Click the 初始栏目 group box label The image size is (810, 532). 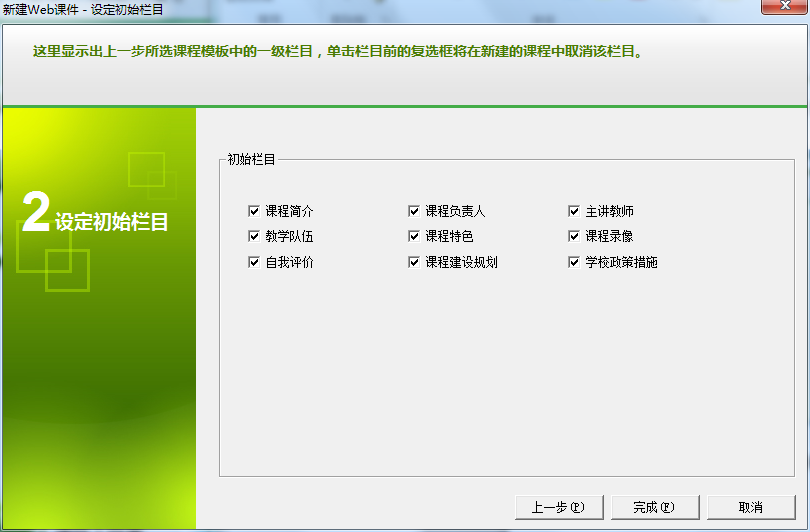click(251, 159)
